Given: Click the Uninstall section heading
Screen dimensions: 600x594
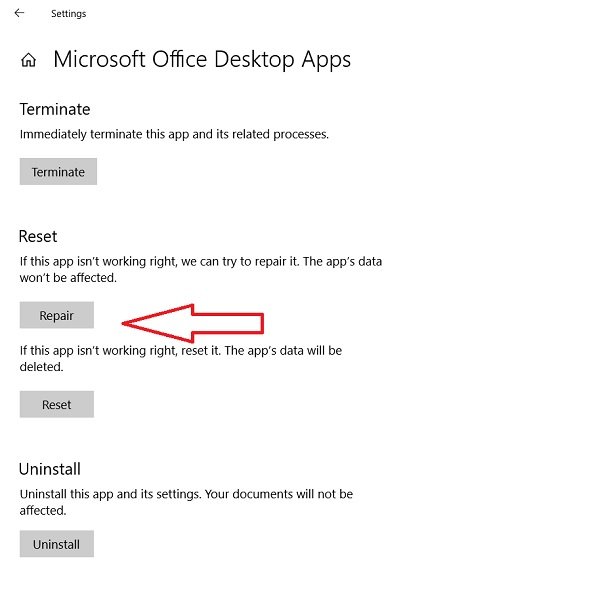Looking at the screenshot, I should coord(50,469).
